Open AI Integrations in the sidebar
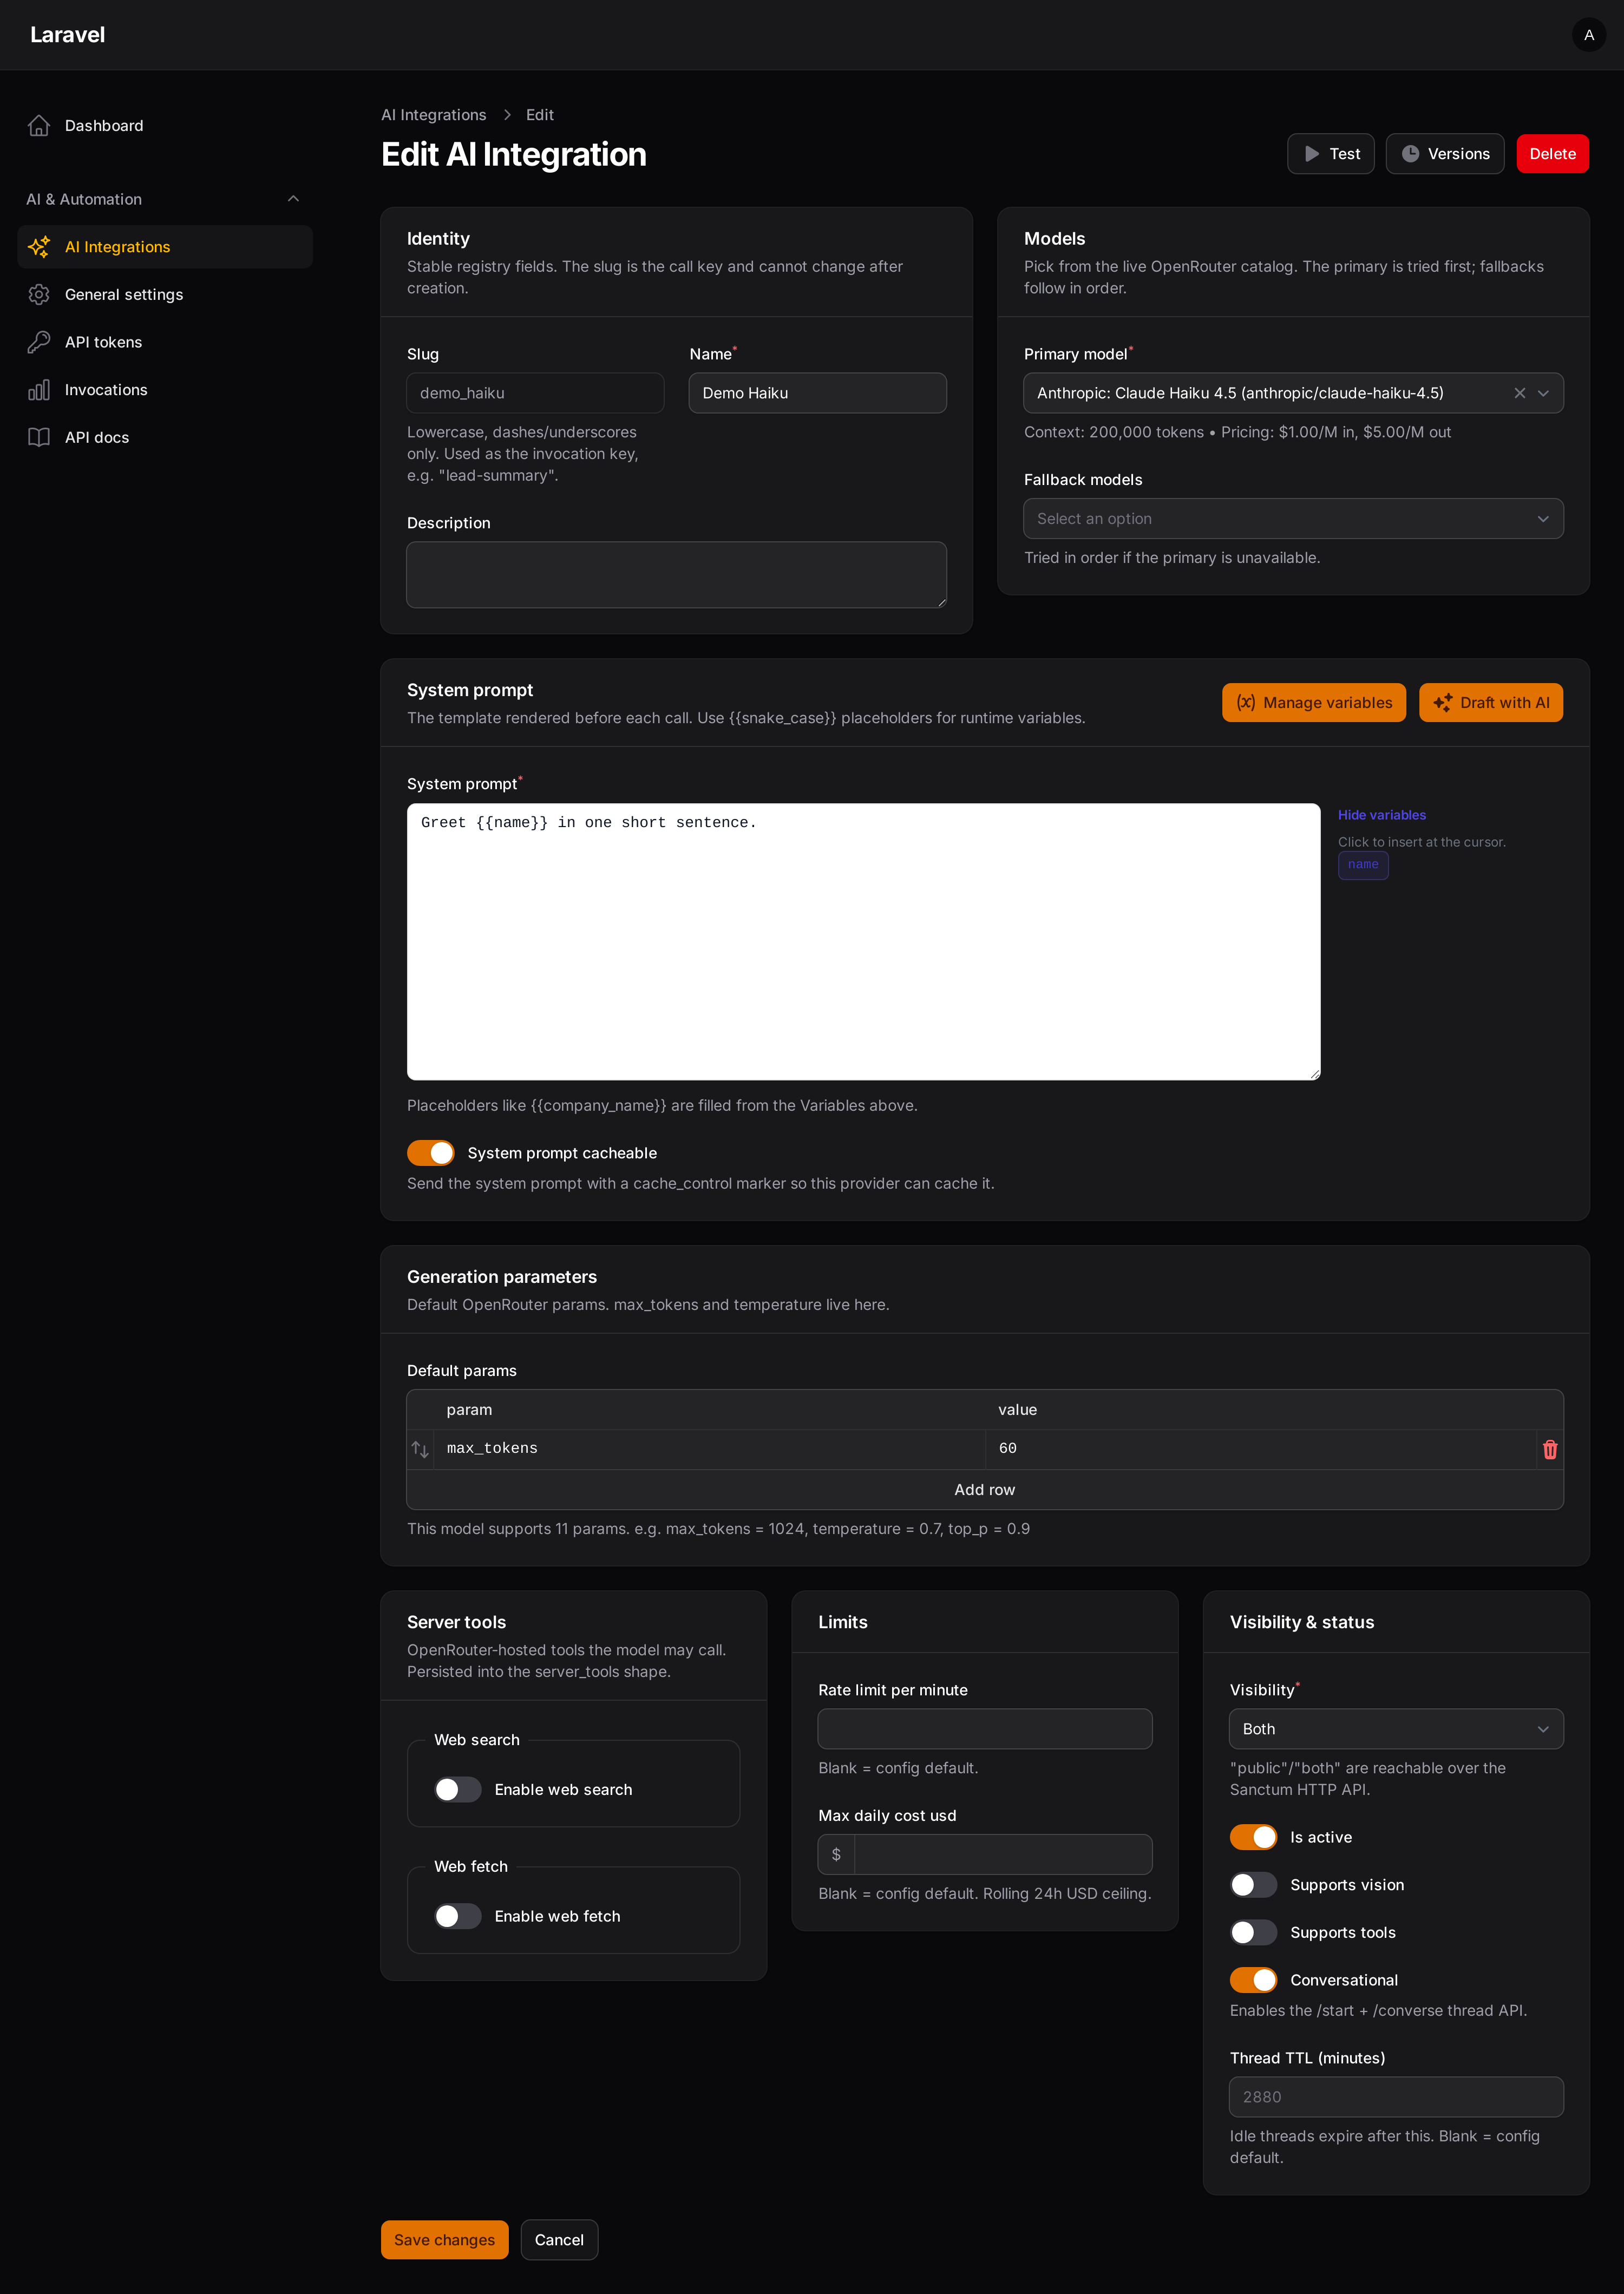 (x=165, y=247)
